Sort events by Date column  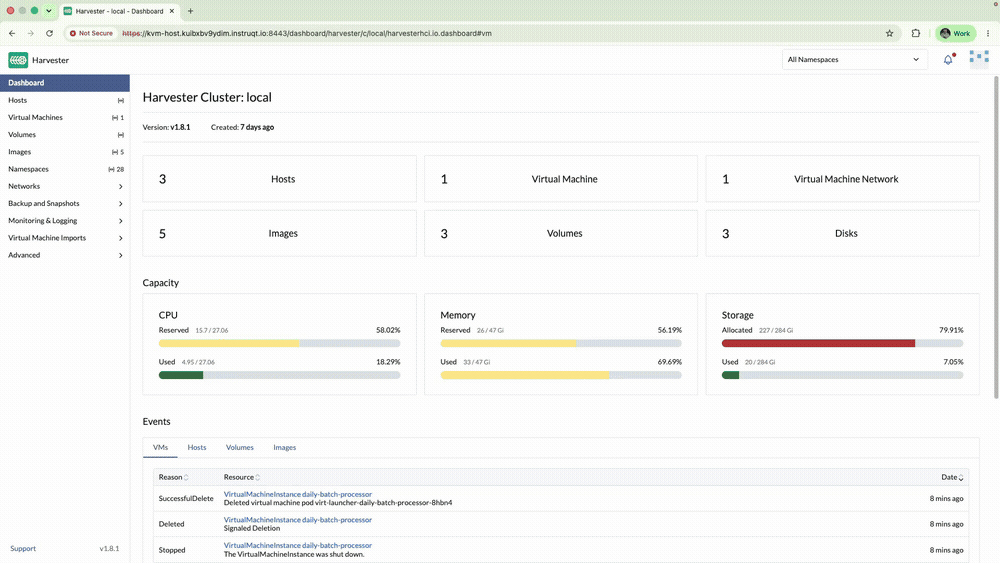[952, 477]
